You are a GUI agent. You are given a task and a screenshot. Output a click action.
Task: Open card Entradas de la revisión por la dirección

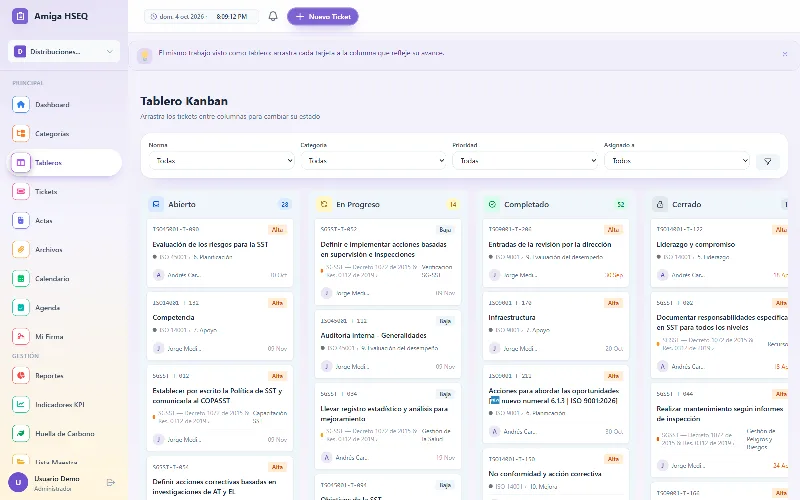(556, 253)
